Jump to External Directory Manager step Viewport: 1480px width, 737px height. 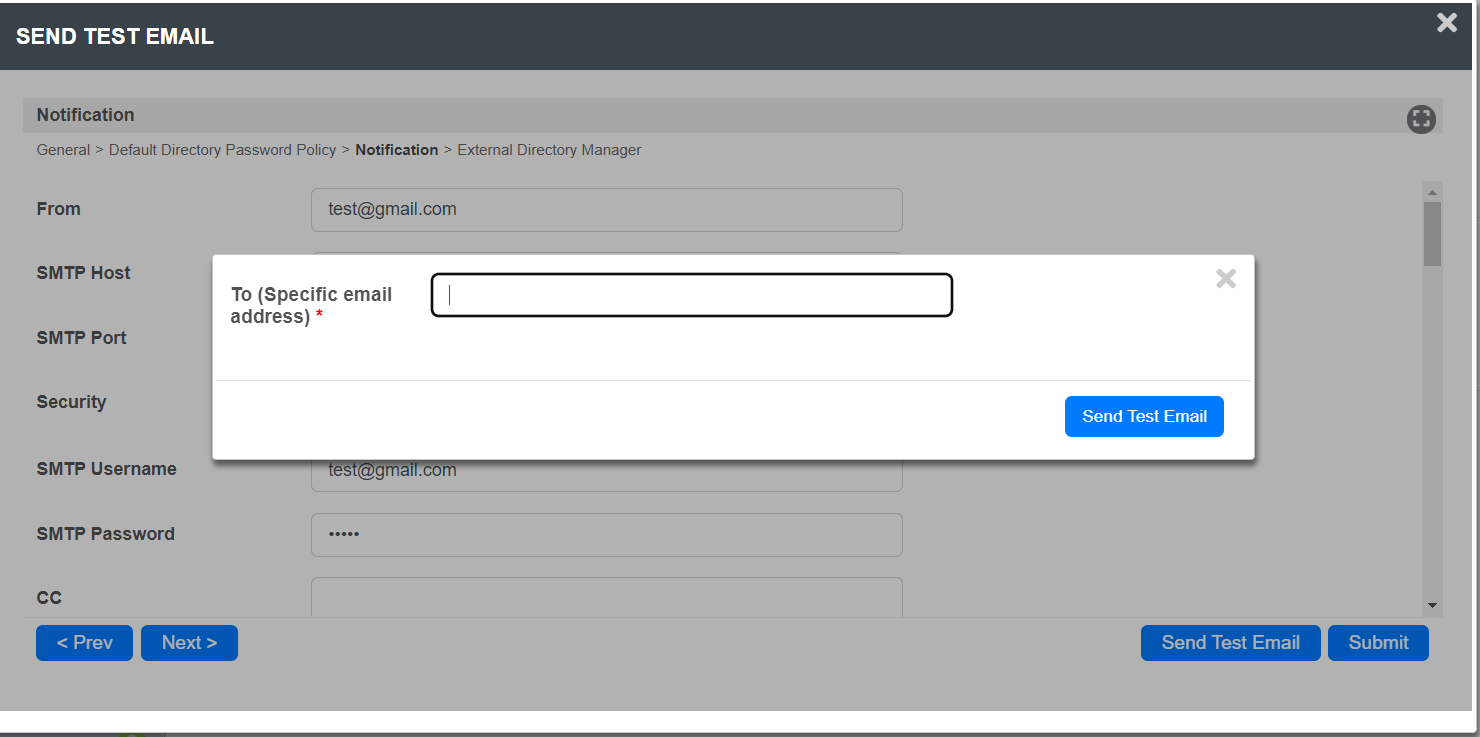pyautogui.click(x=549, y=150)
